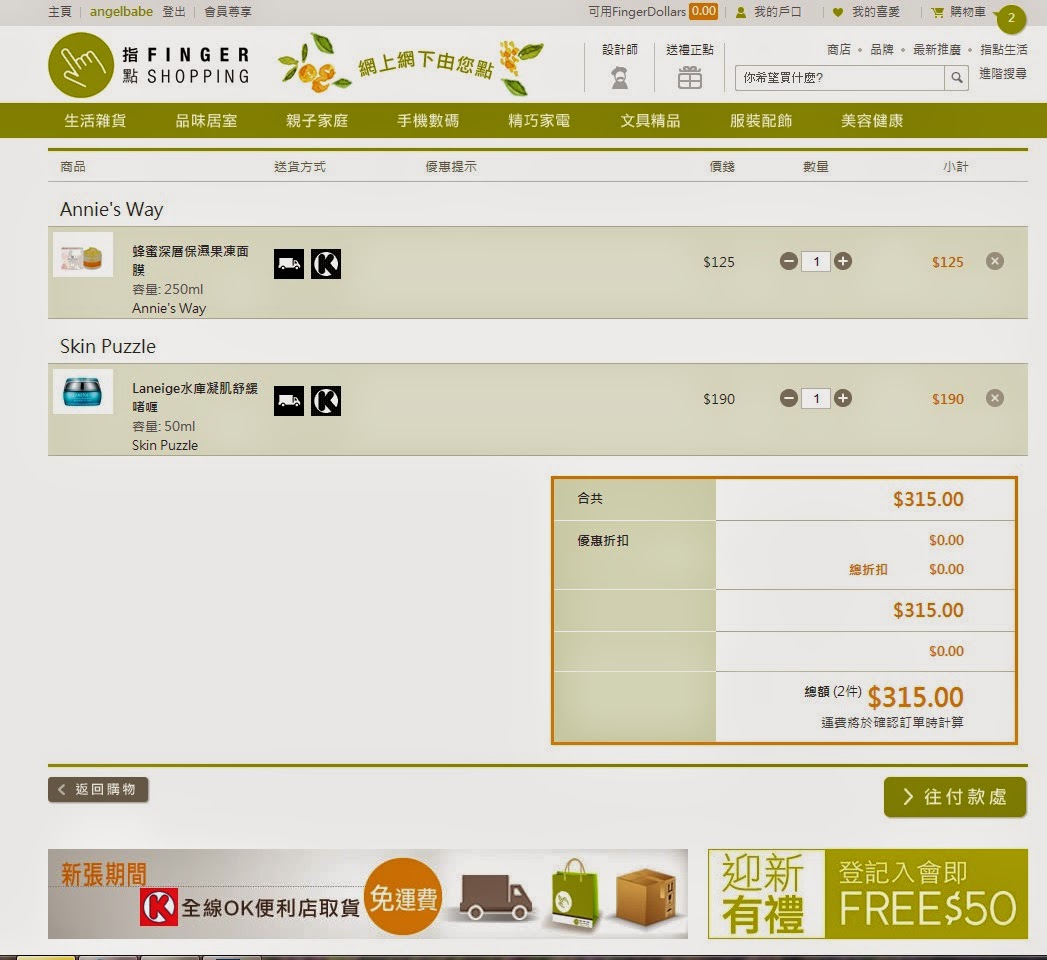1047x960 pixels.
Task: Click the truck delivery icon for Laneige item
Action: (x=288, y=401)
